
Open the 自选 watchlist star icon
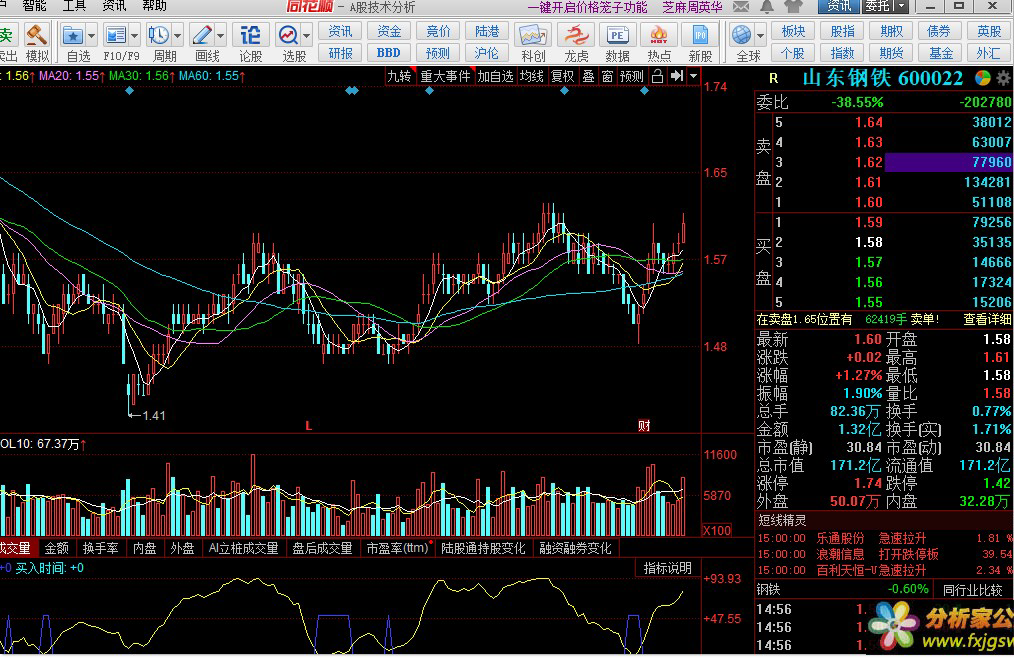tap(72, 35)
